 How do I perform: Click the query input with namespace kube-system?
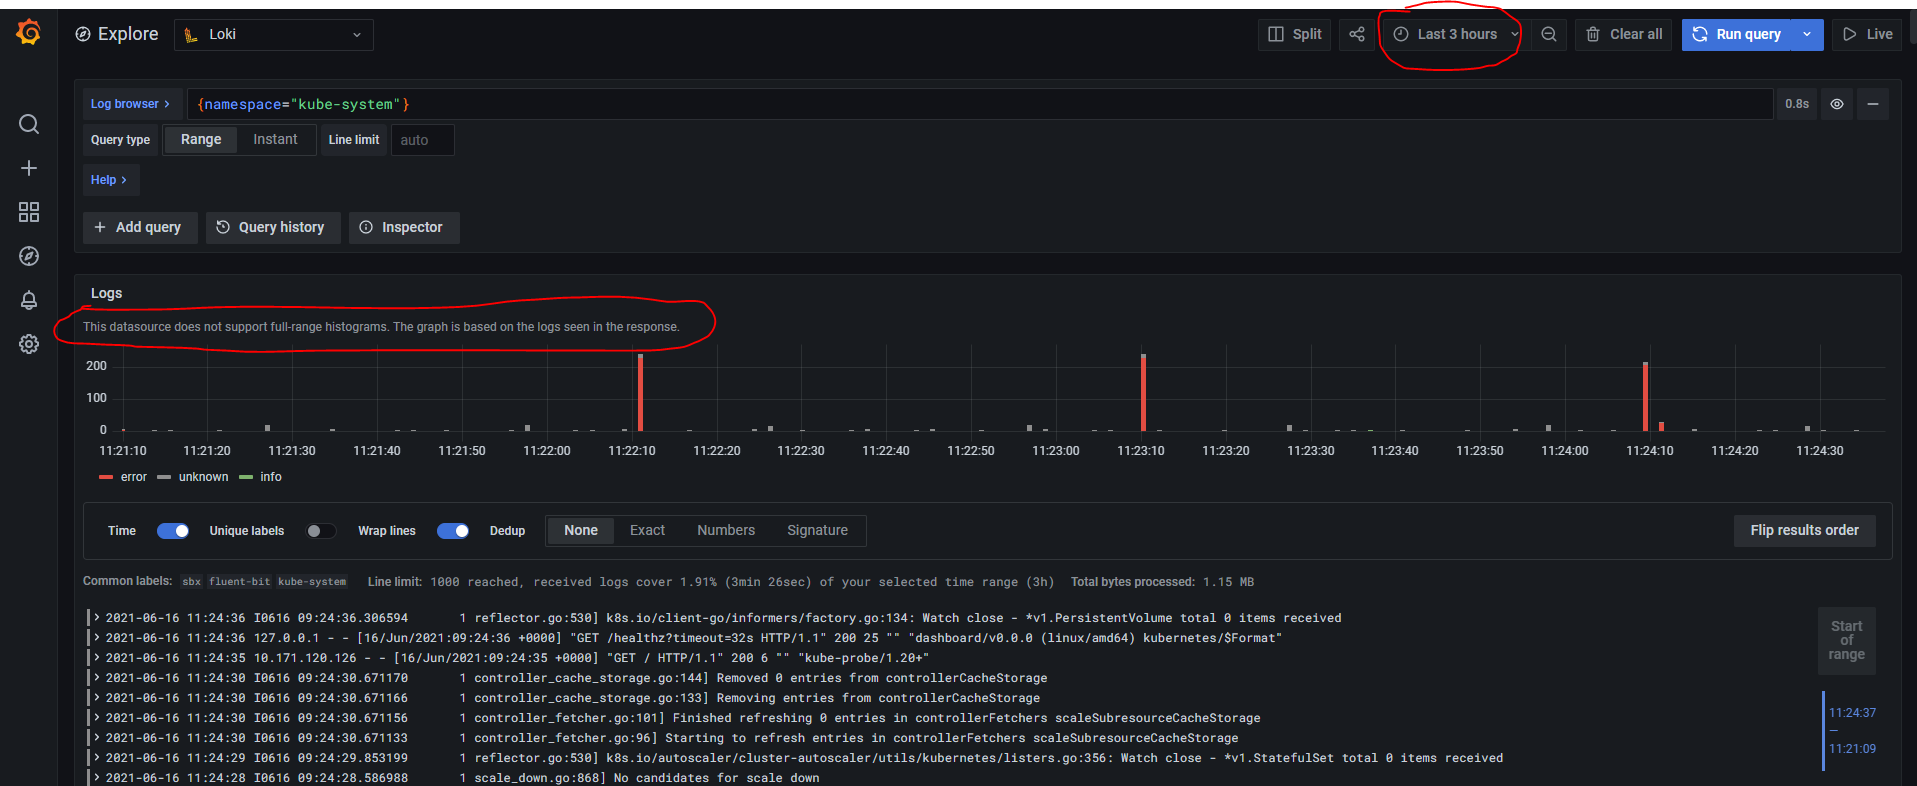tap(980, 104)
